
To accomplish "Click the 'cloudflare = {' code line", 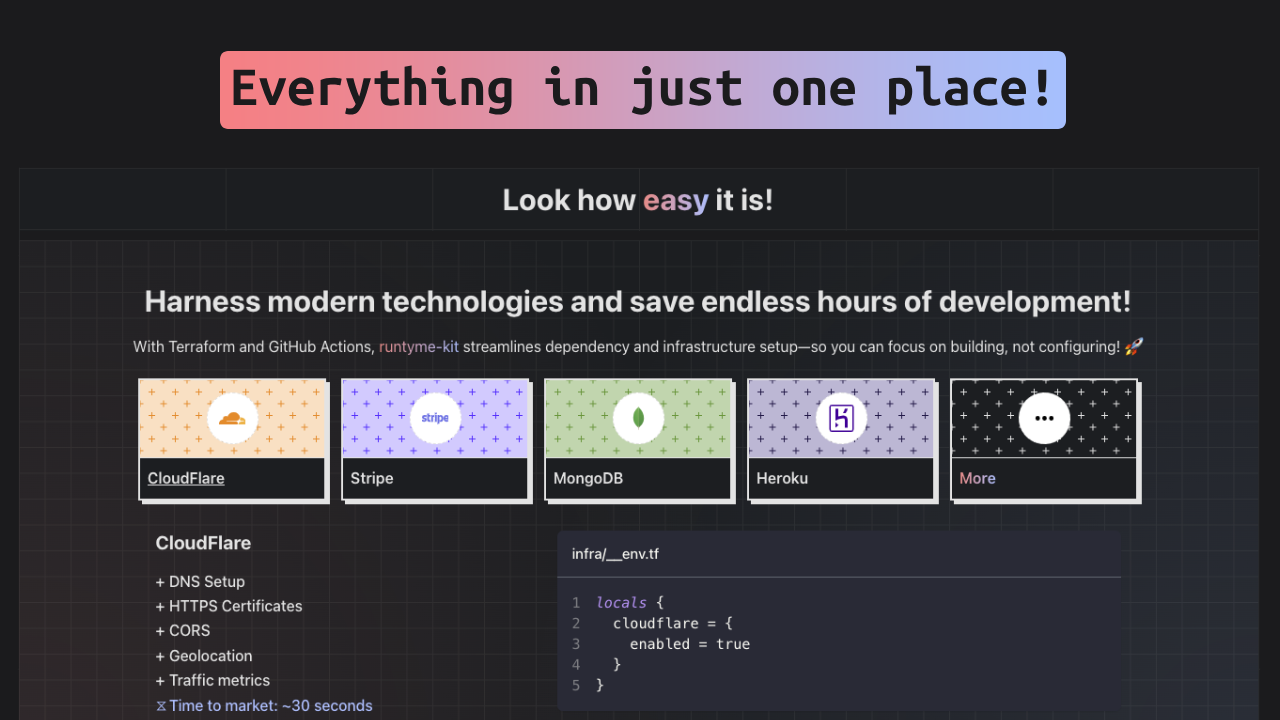I will [x=673, y=623].
